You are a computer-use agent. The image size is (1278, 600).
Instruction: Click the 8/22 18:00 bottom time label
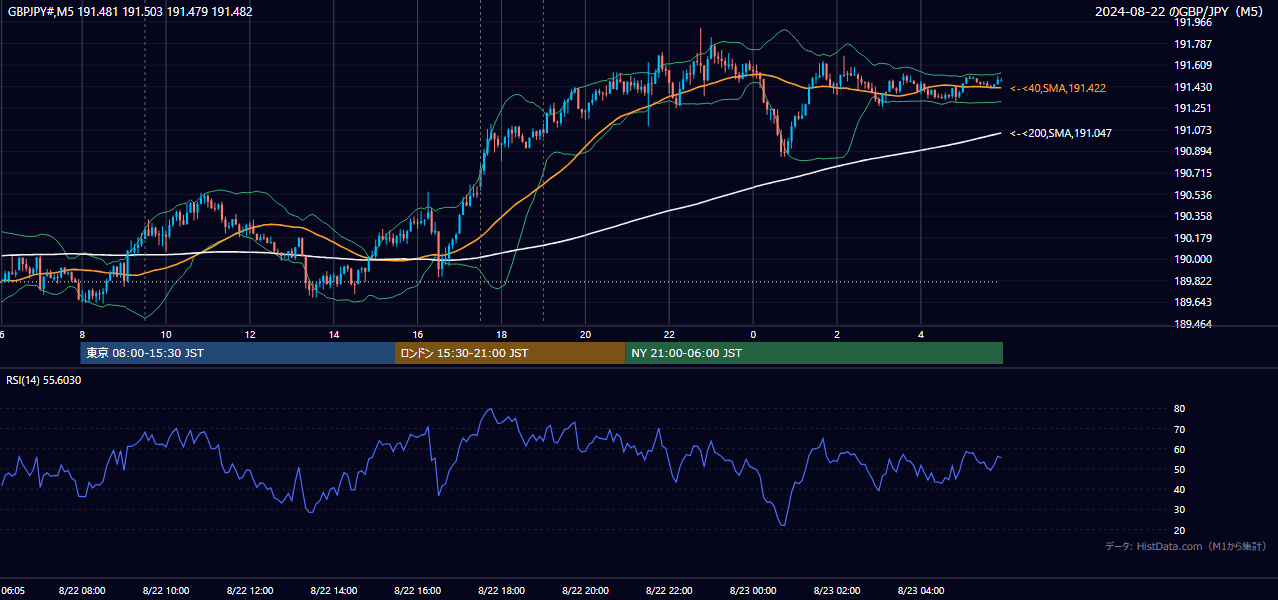502,590
